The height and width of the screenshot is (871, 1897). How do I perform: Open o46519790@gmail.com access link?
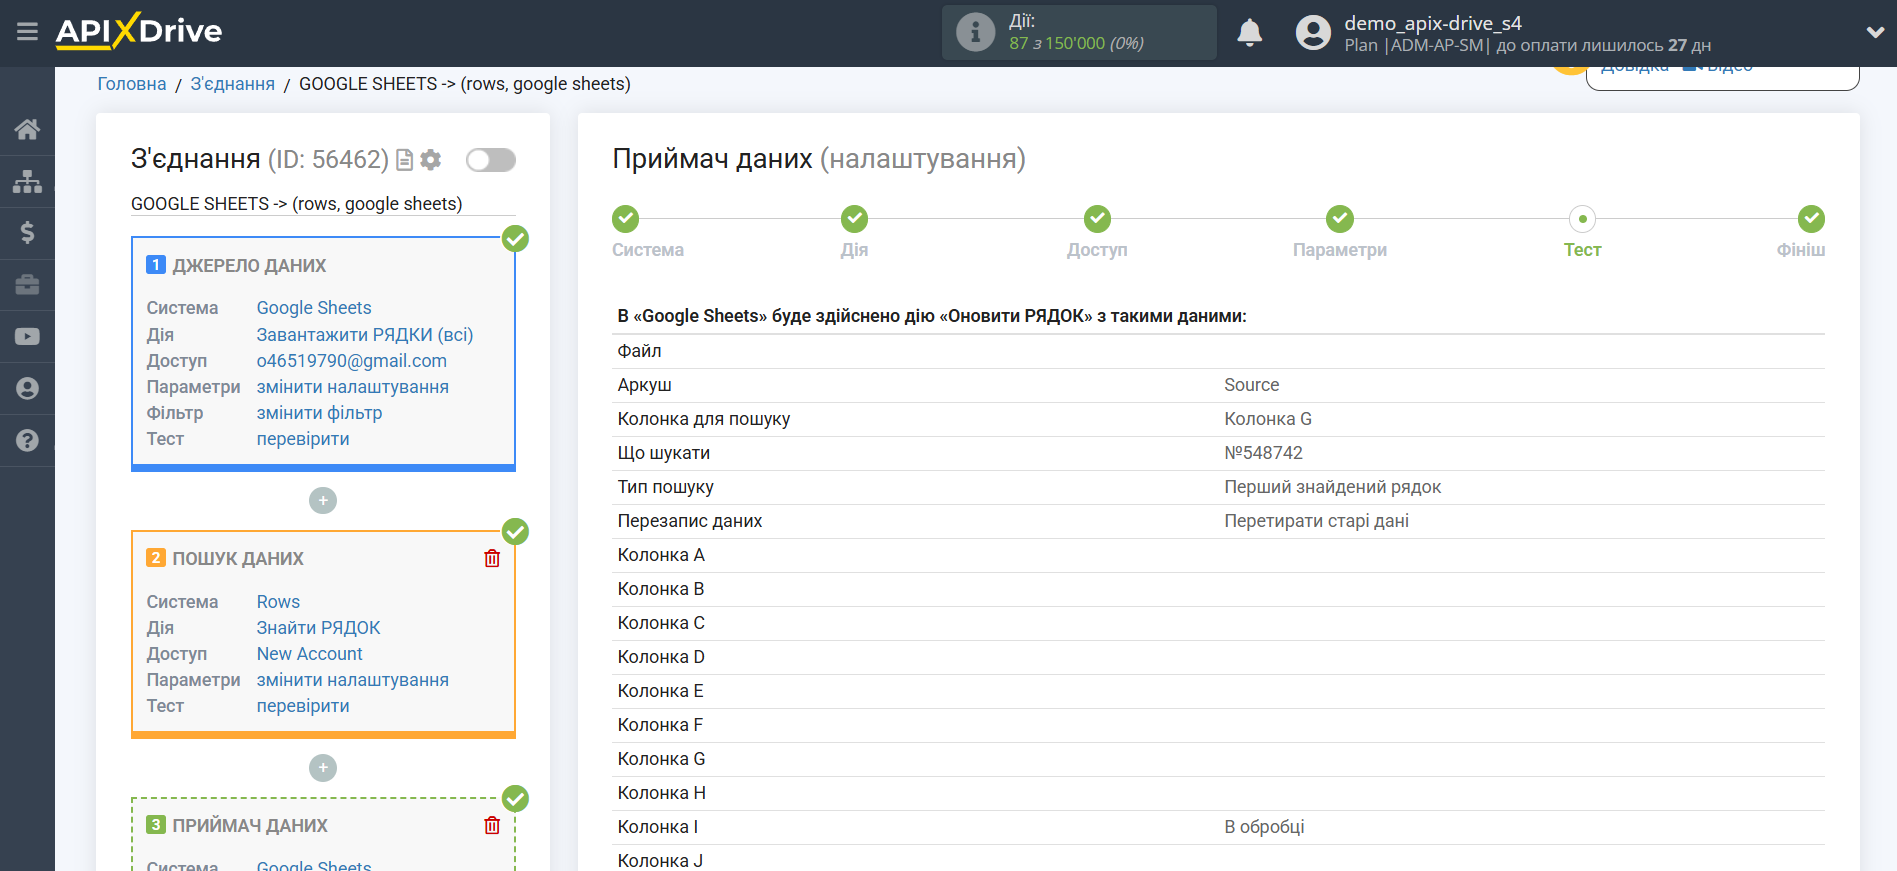[352, 361]
